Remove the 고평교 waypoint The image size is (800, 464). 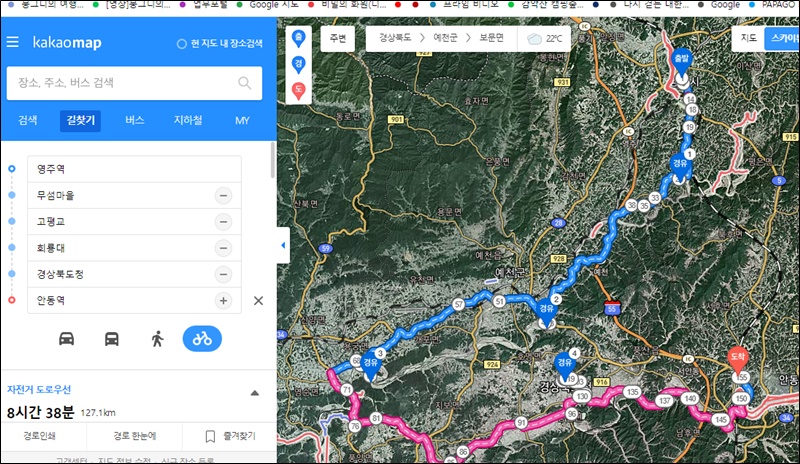(223, 222)
